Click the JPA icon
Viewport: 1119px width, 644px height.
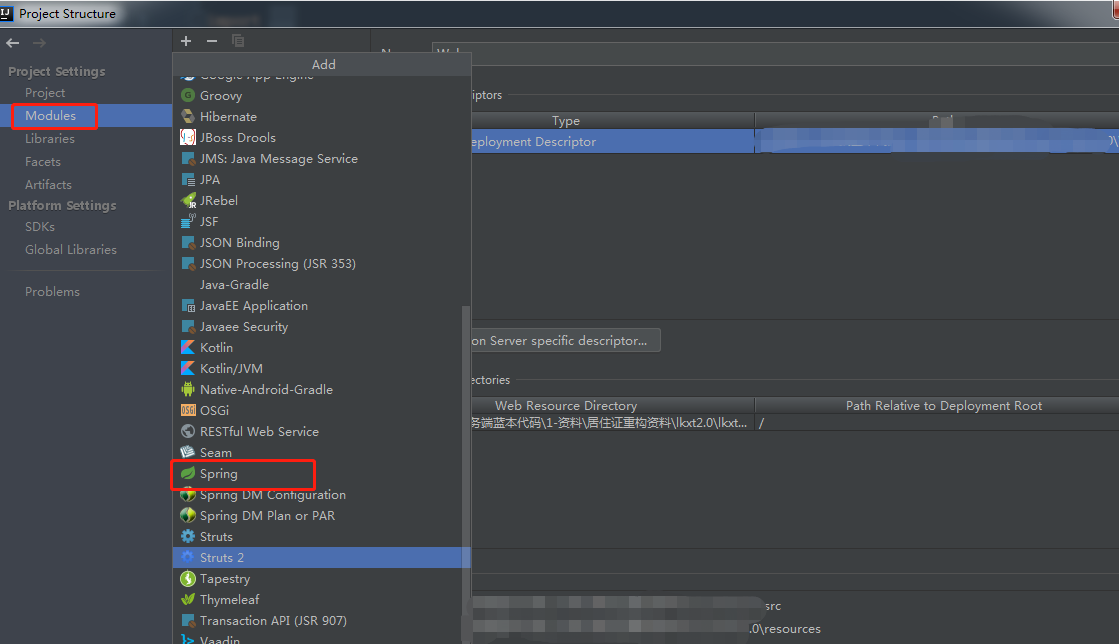(188, 179)
